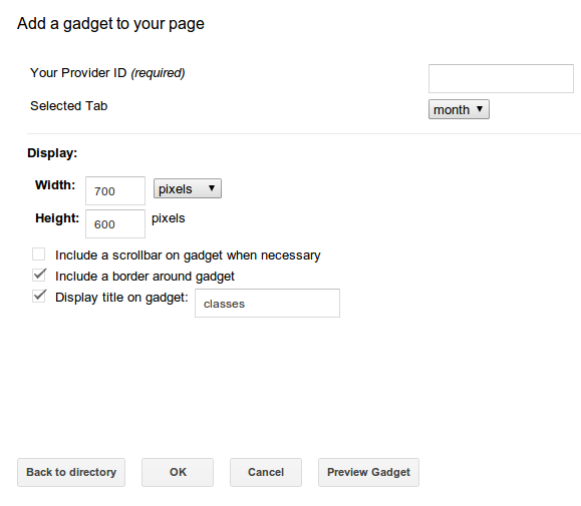Viewport: 581px width, 506px height.
Task: Cancel adding the gadget
Action: click(266, 472)
